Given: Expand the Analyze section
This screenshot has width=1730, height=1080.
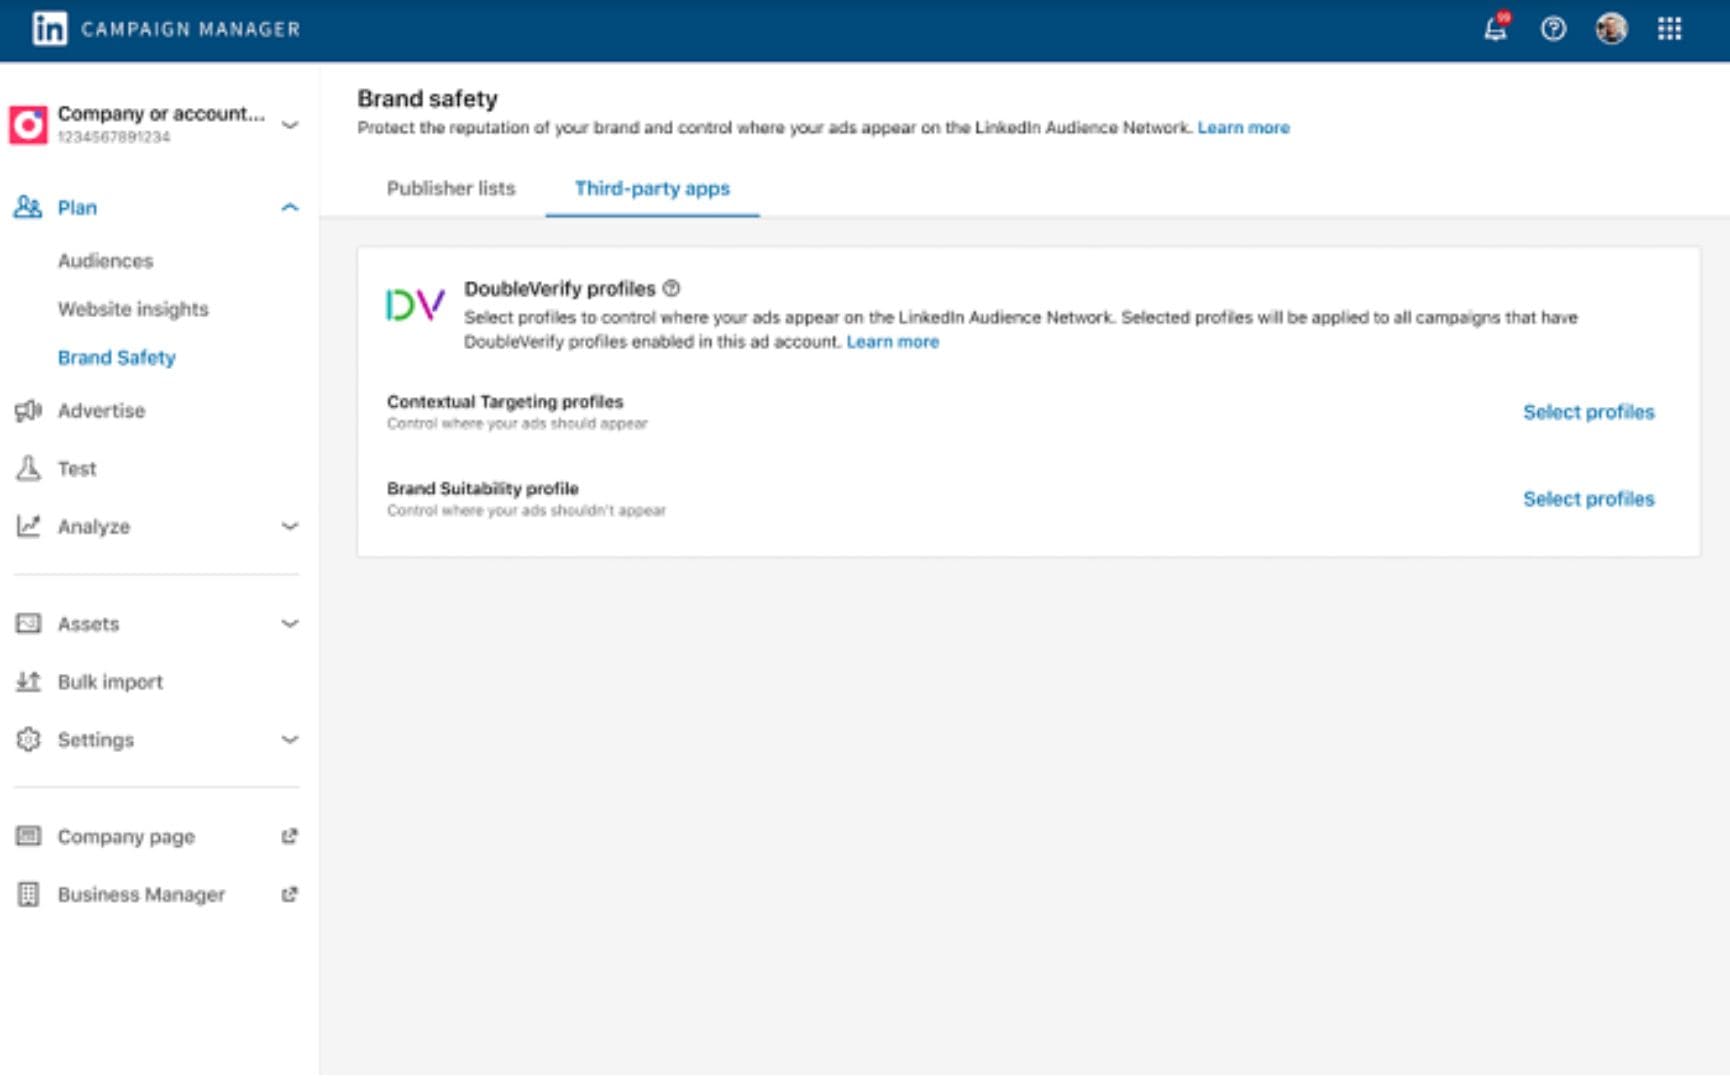Looking at the screenshot, I should click(x=289, y=526).
